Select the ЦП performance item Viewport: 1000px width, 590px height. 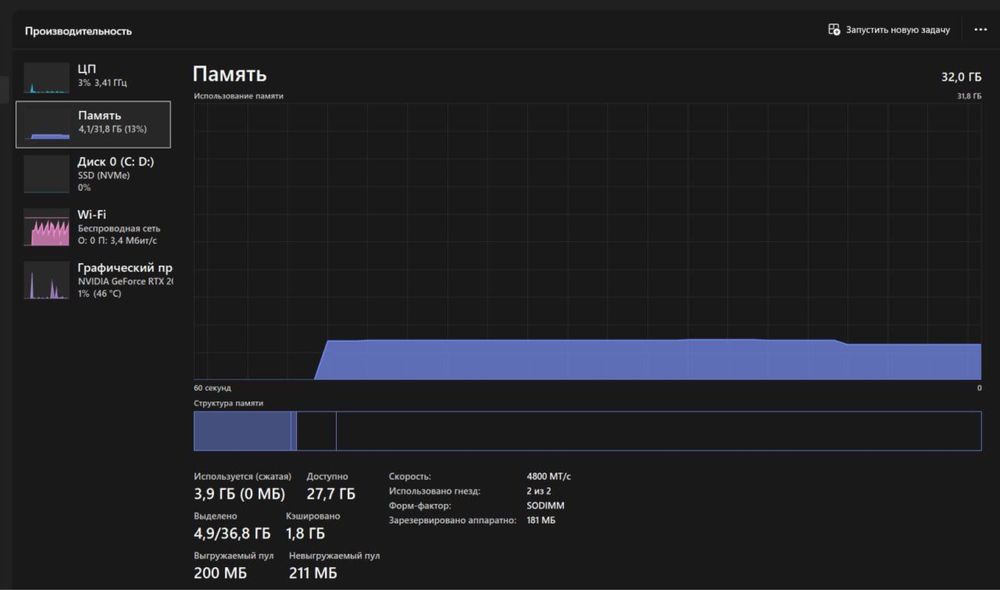(93, 77)
